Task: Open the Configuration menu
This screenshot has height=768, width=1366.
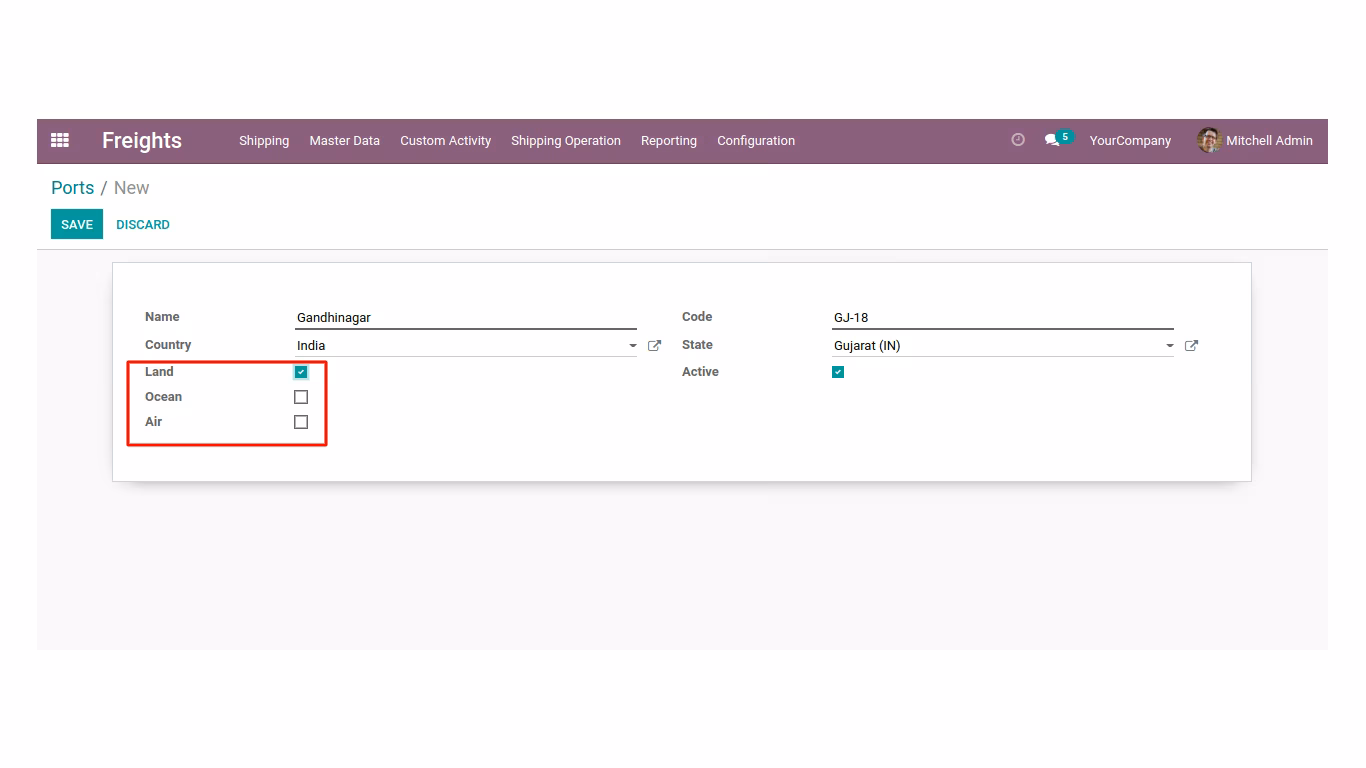Action: click(x=756, y=141)
